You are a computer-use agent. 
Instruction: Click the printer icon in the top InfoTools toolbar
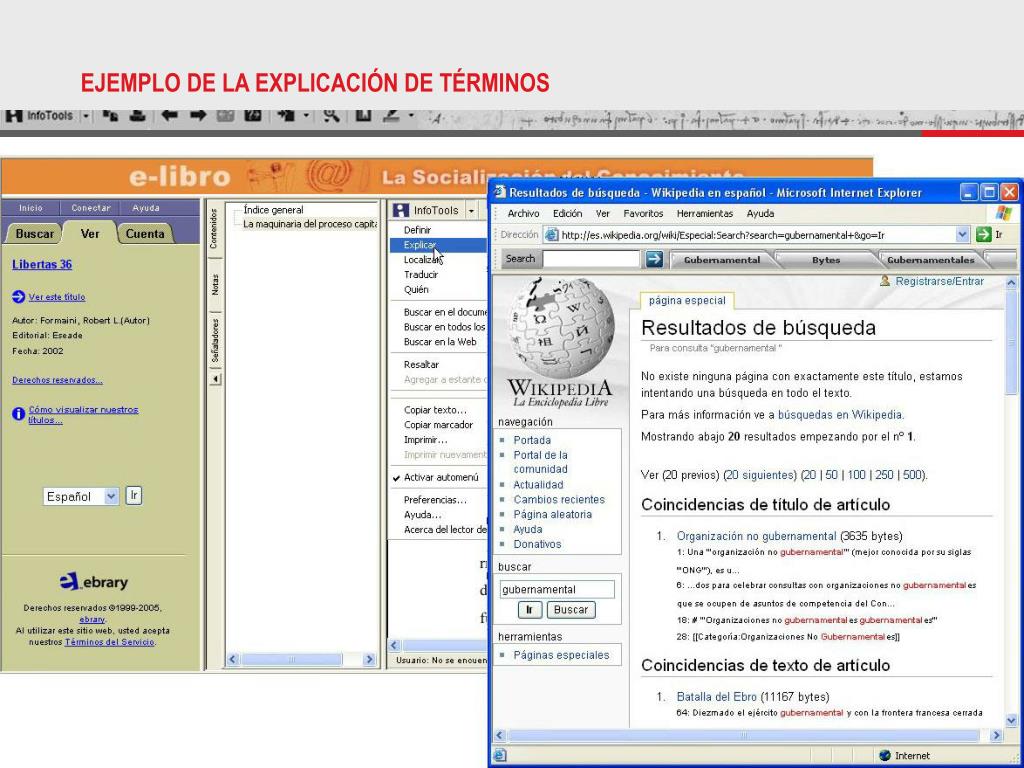click(139, 116)
